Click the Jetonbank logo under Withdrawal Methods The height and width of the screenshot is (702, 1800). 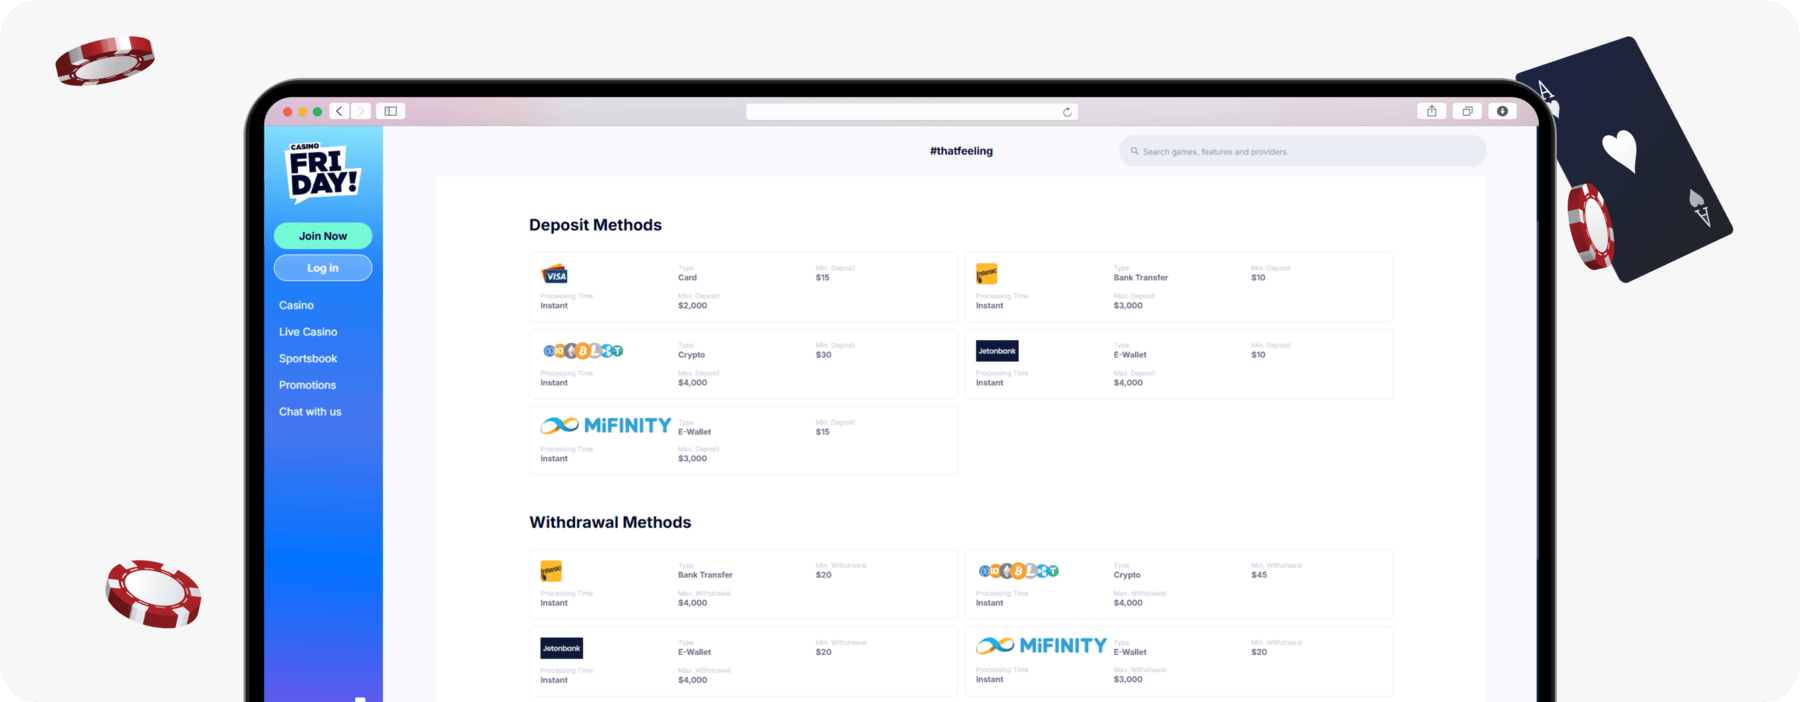point(561,648)
